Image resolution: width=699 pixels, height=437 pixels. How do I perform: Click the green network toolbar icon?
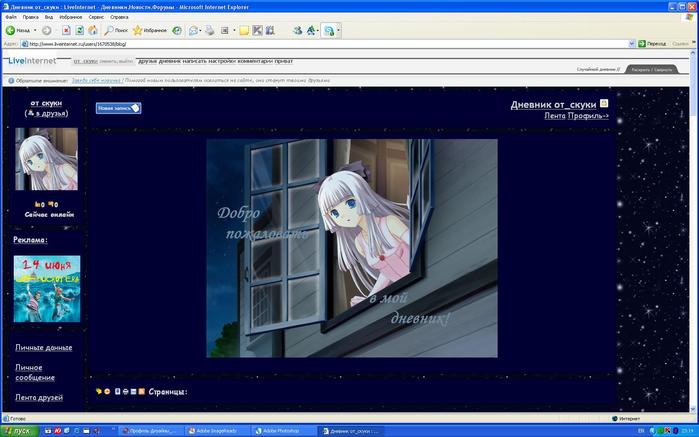pyautogui.click(x=298, y=30)
